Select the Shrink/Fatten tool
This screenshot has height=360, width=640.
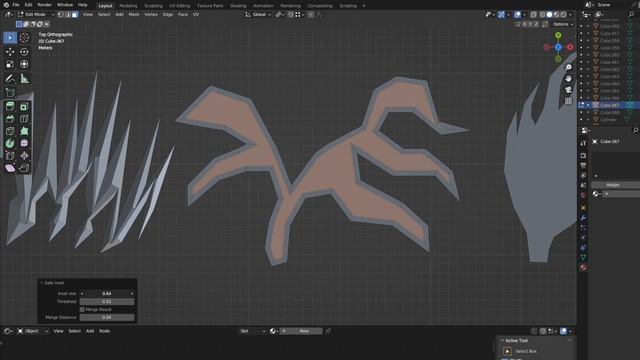(24, 156)
